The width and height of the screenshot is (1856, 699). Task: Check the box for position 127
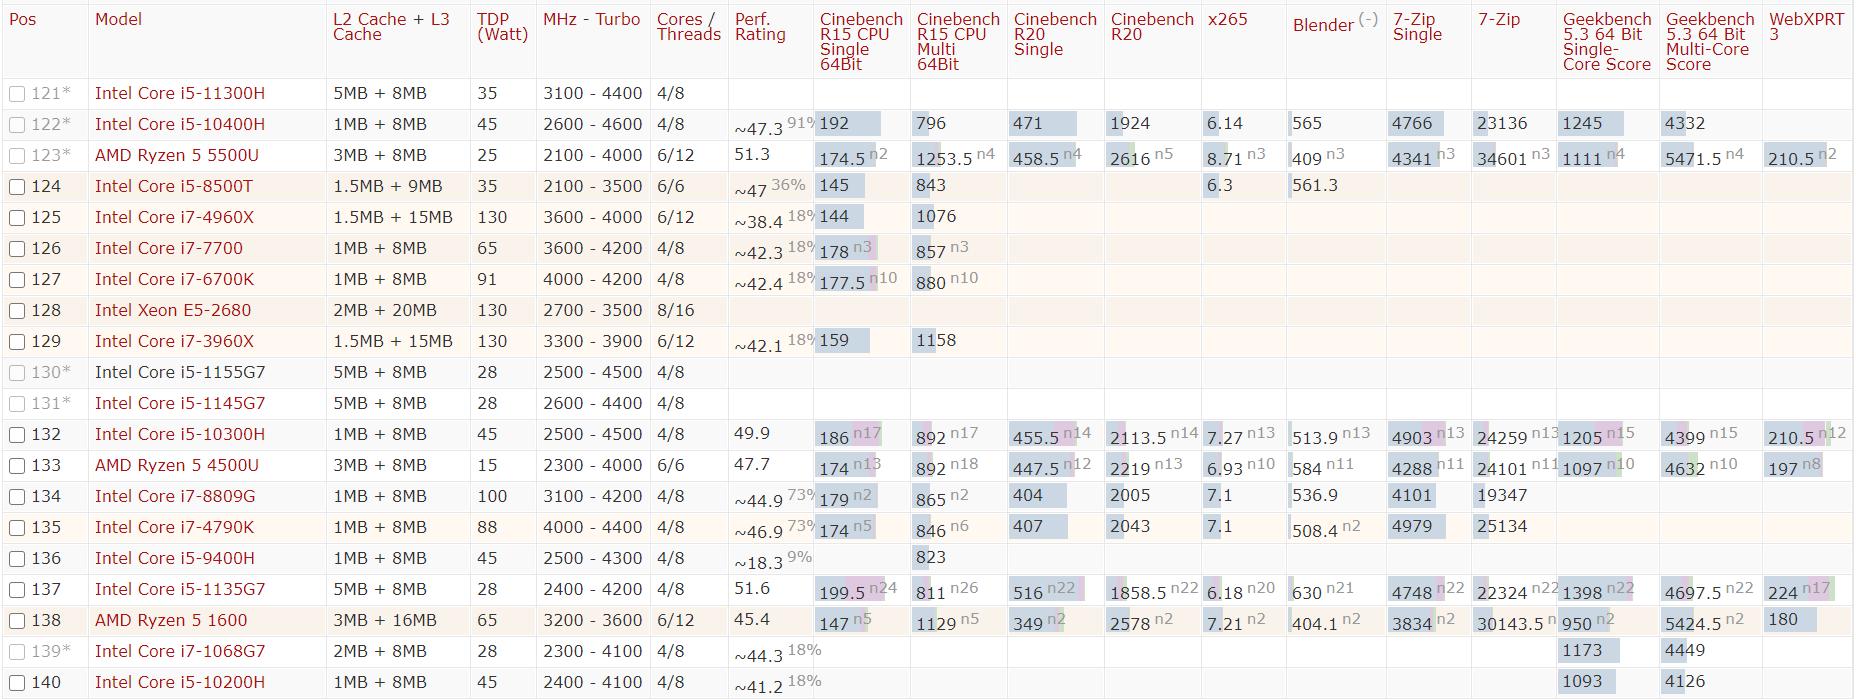coord(17,280)
